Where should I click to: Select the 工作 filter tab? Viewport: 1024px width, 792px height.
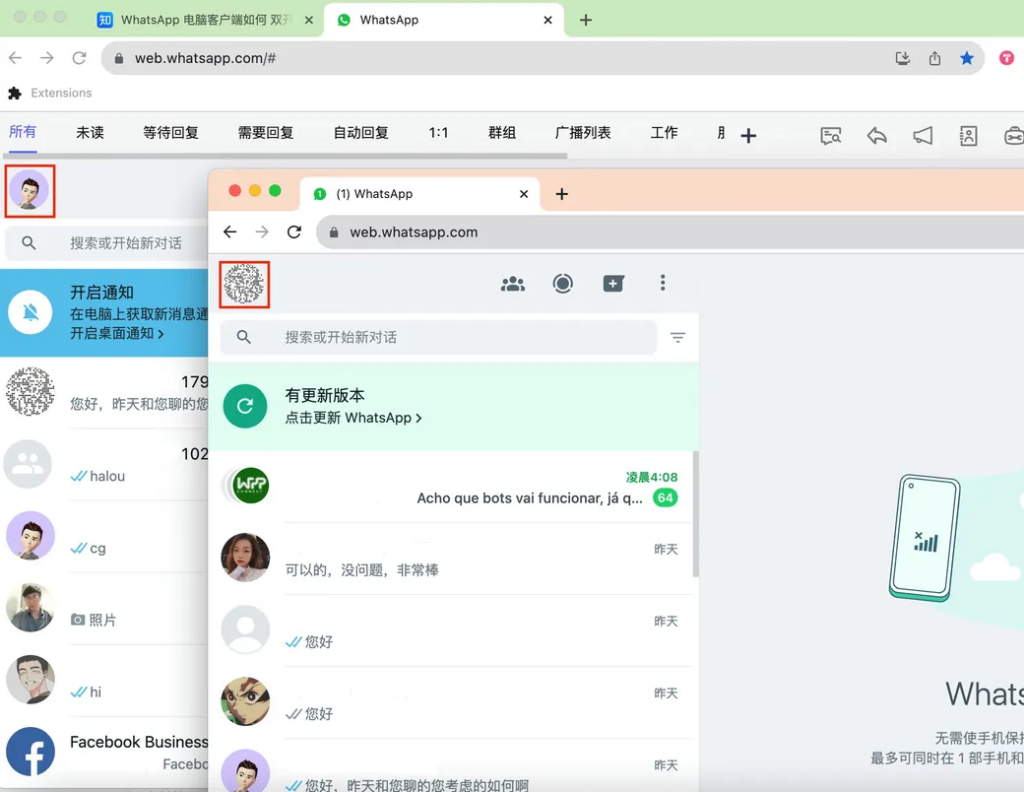point(664,133)
